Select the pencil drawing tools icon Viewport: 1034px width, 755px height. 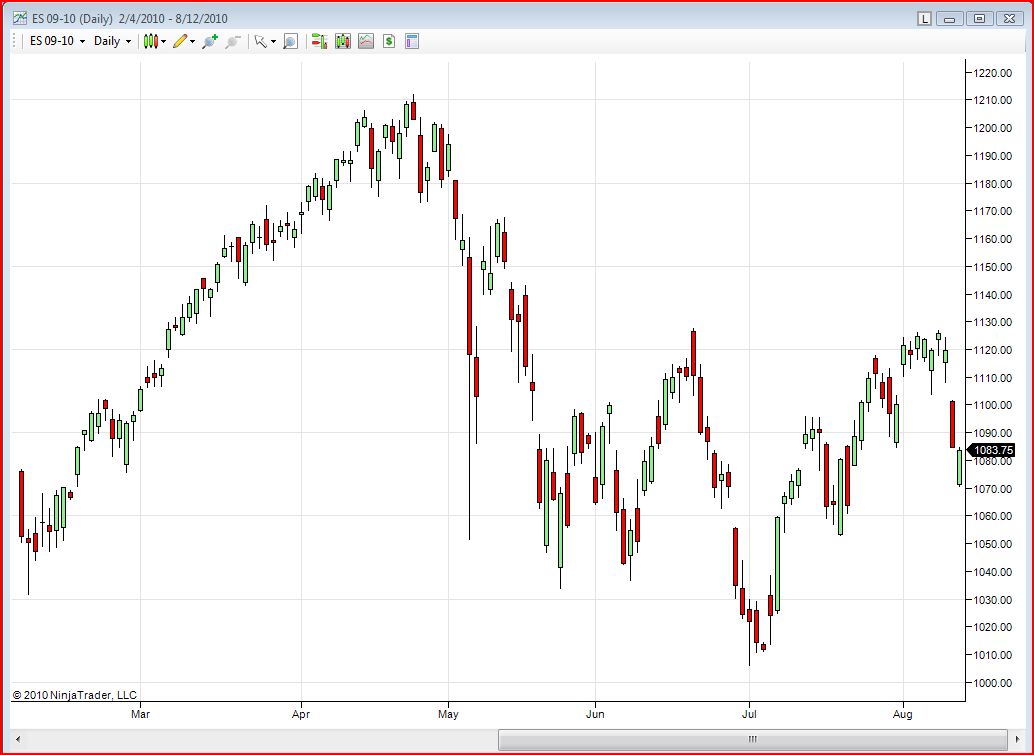coord(180,42)
